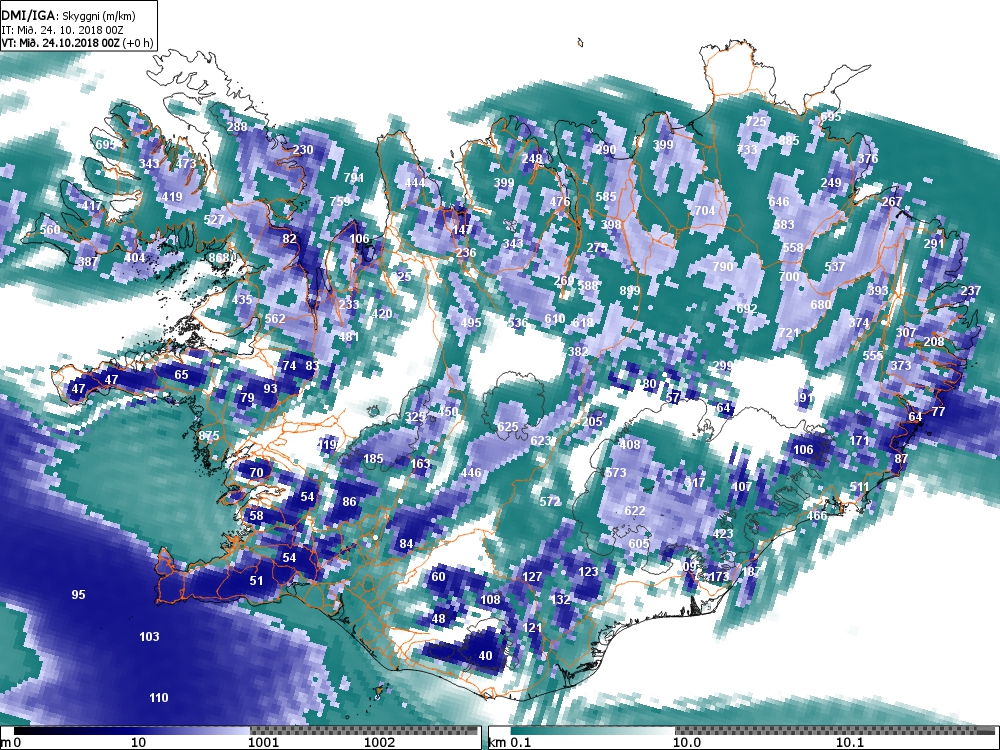Image resolution: width=1000 pixels, height=750 pixels.
Task: Click the visibility value 875
Action: (x=209, y=436)
